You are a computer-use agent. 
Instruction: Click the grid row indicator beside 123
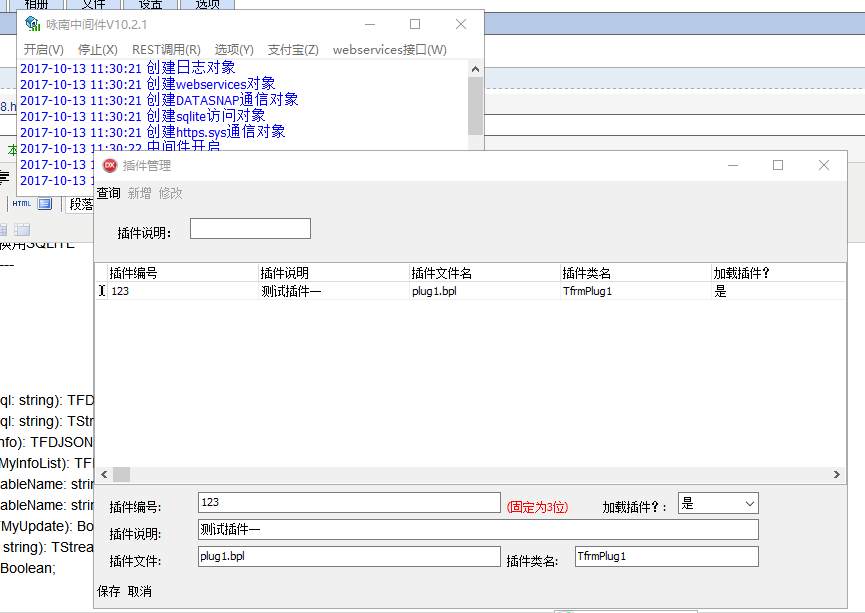coord(102,291)
